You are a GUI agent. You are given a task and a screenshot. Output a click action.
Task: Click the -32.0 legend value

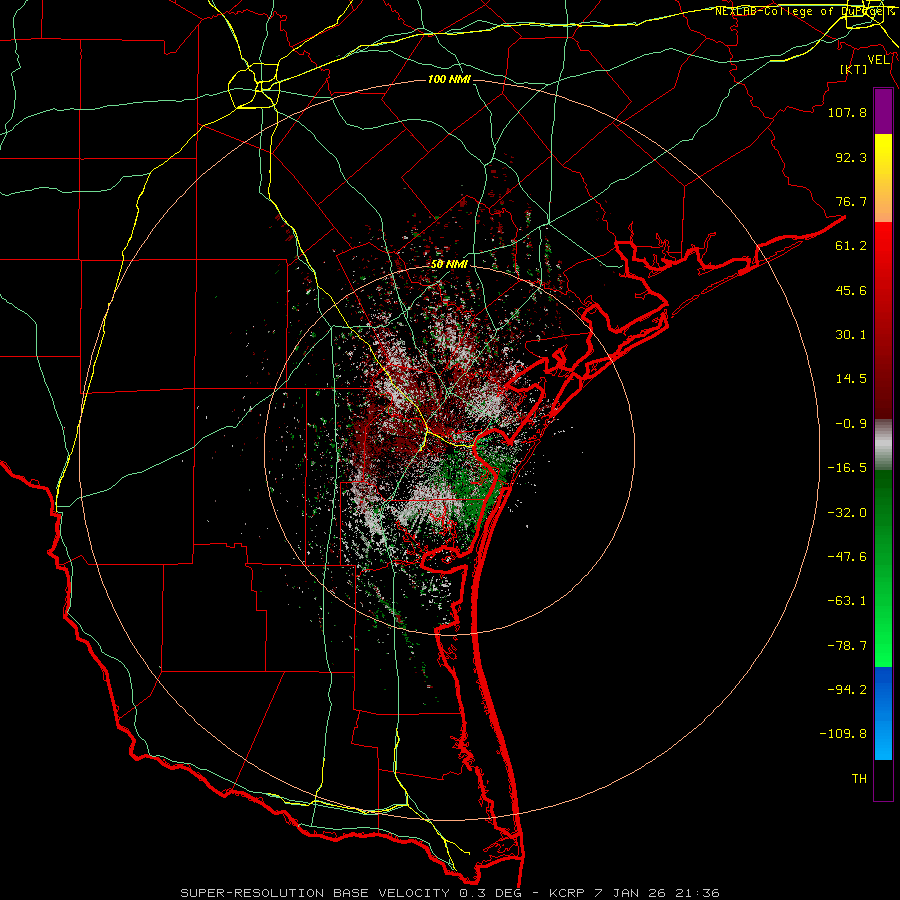point(847,513)
